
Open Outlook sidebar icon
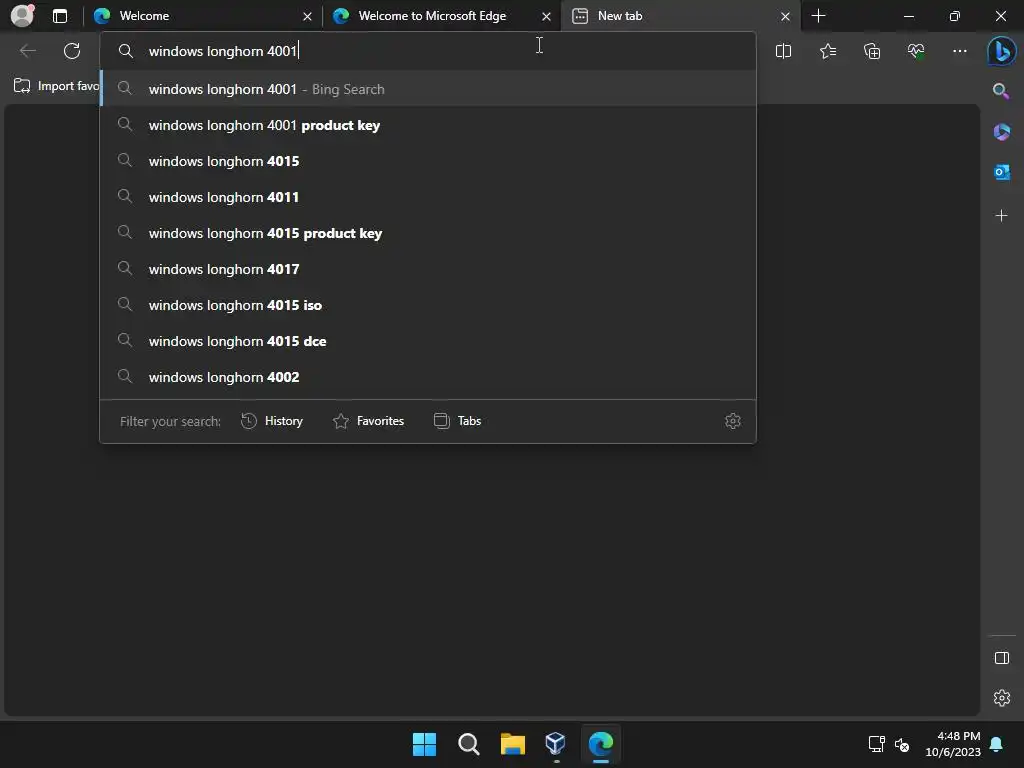[1001, 172]
